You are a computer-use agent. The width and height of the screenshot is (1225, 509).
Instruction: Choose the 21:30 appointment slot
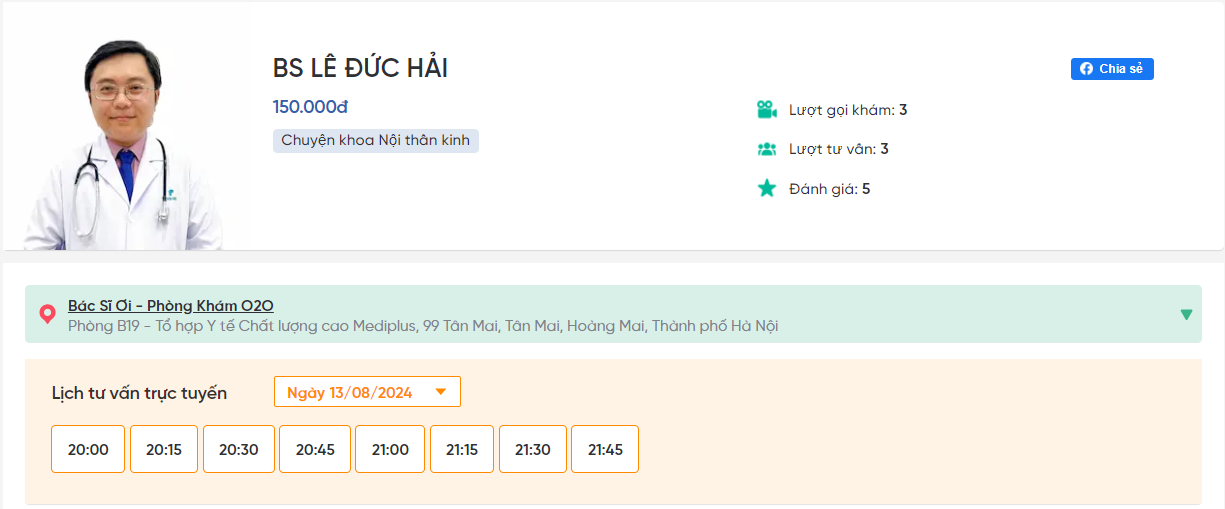pos(533,449)
